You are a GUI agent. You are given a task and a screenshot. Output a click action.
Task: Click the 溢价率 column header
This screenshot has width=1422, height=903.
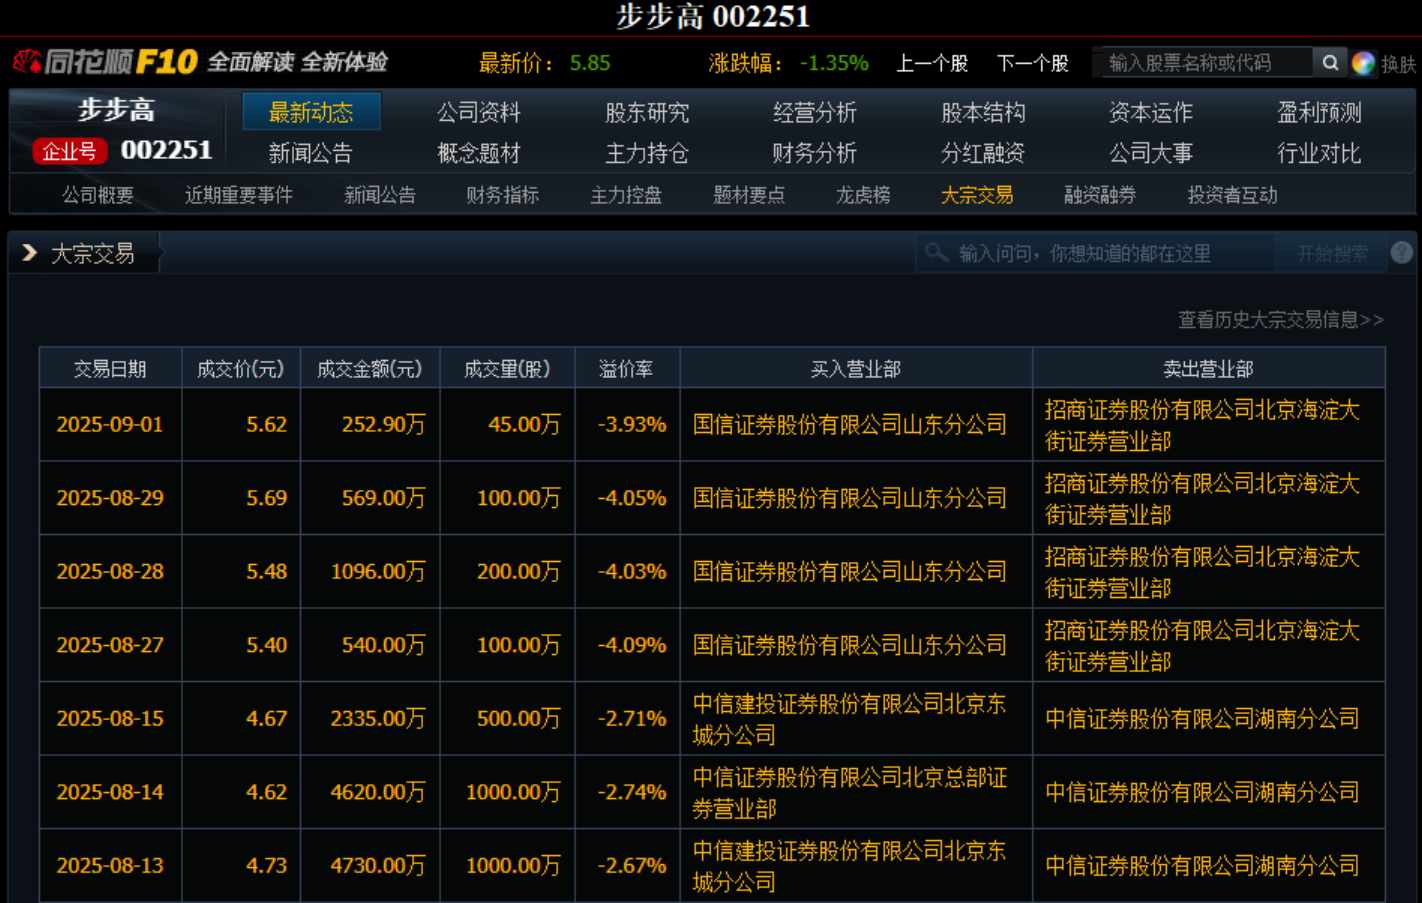627,369
